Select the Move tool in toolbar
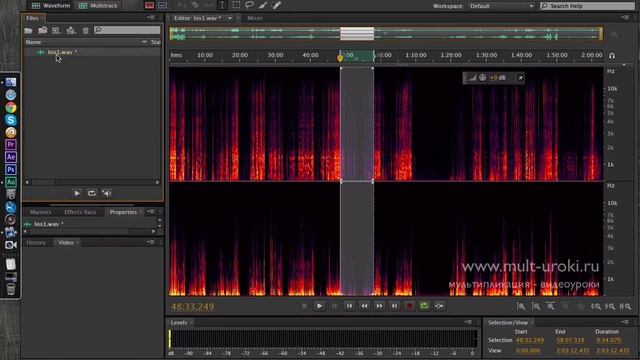The width and height of the screenshot is (640, 360). coord(182,5)
